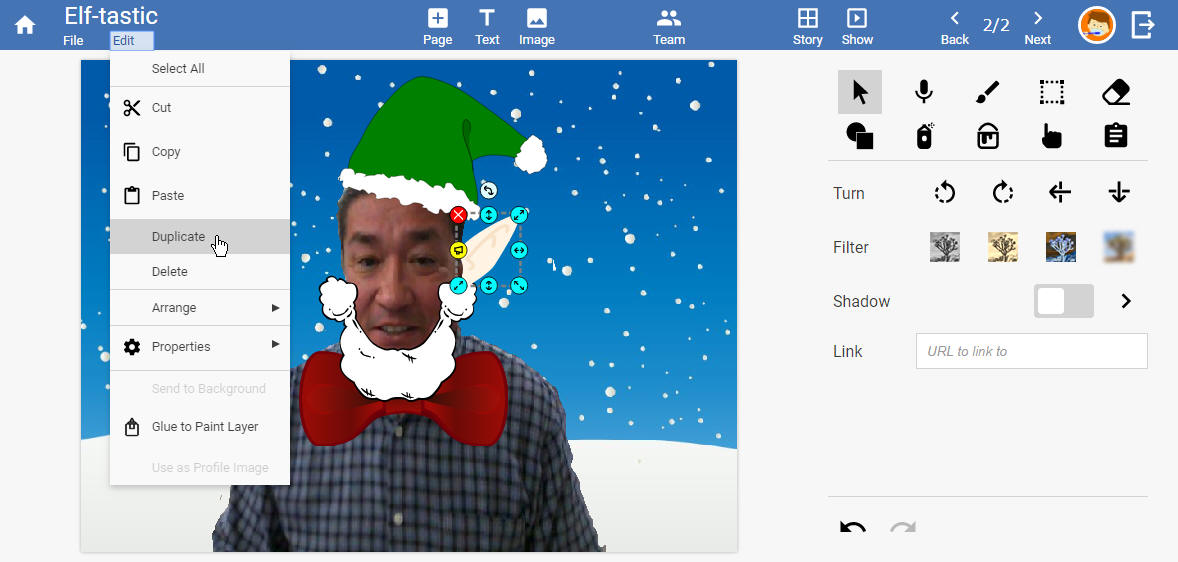Go to Next page
1178x562 pixels.
1038,27
